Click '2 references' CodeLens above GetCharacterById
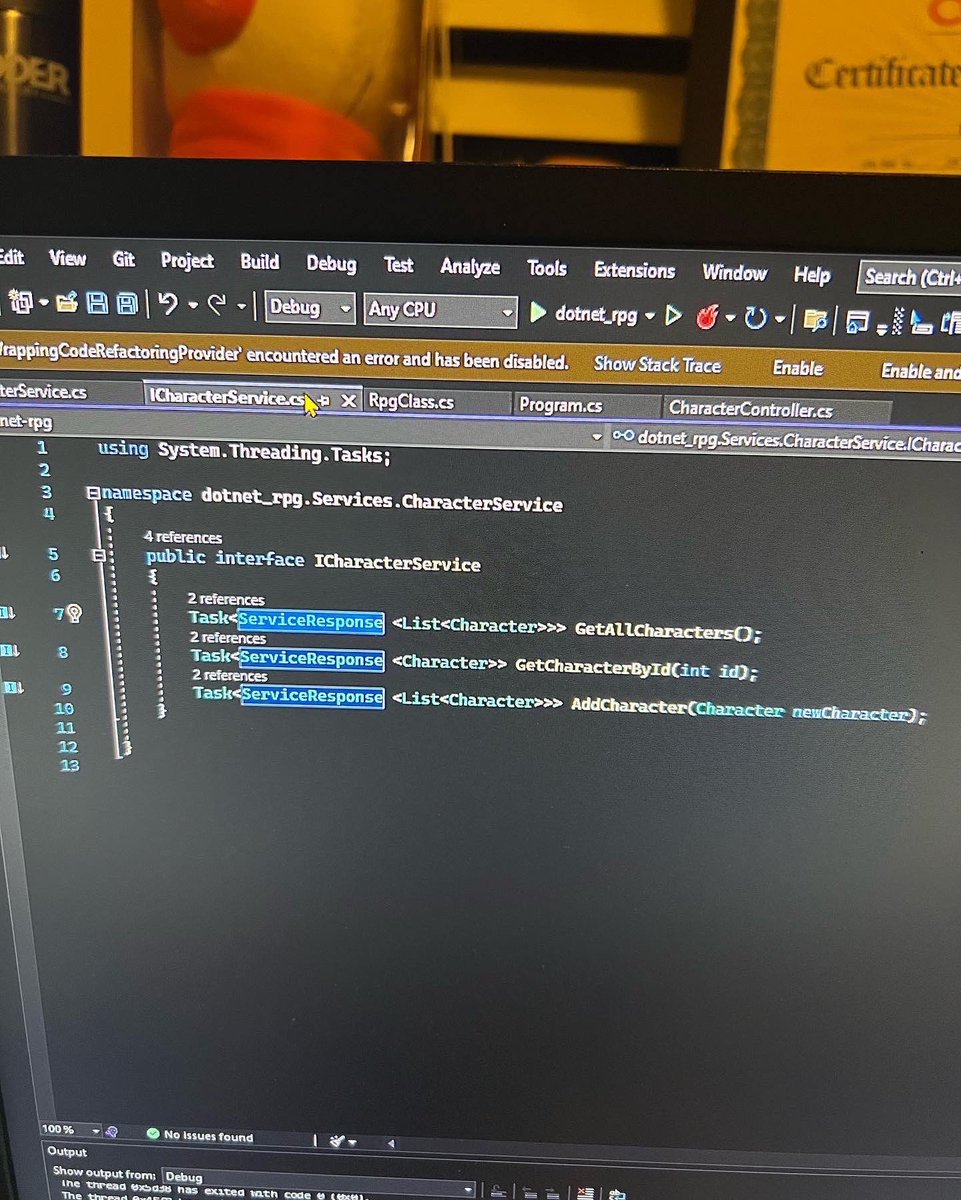Screen dimensions: 961x1200 (x=228, y=638)
